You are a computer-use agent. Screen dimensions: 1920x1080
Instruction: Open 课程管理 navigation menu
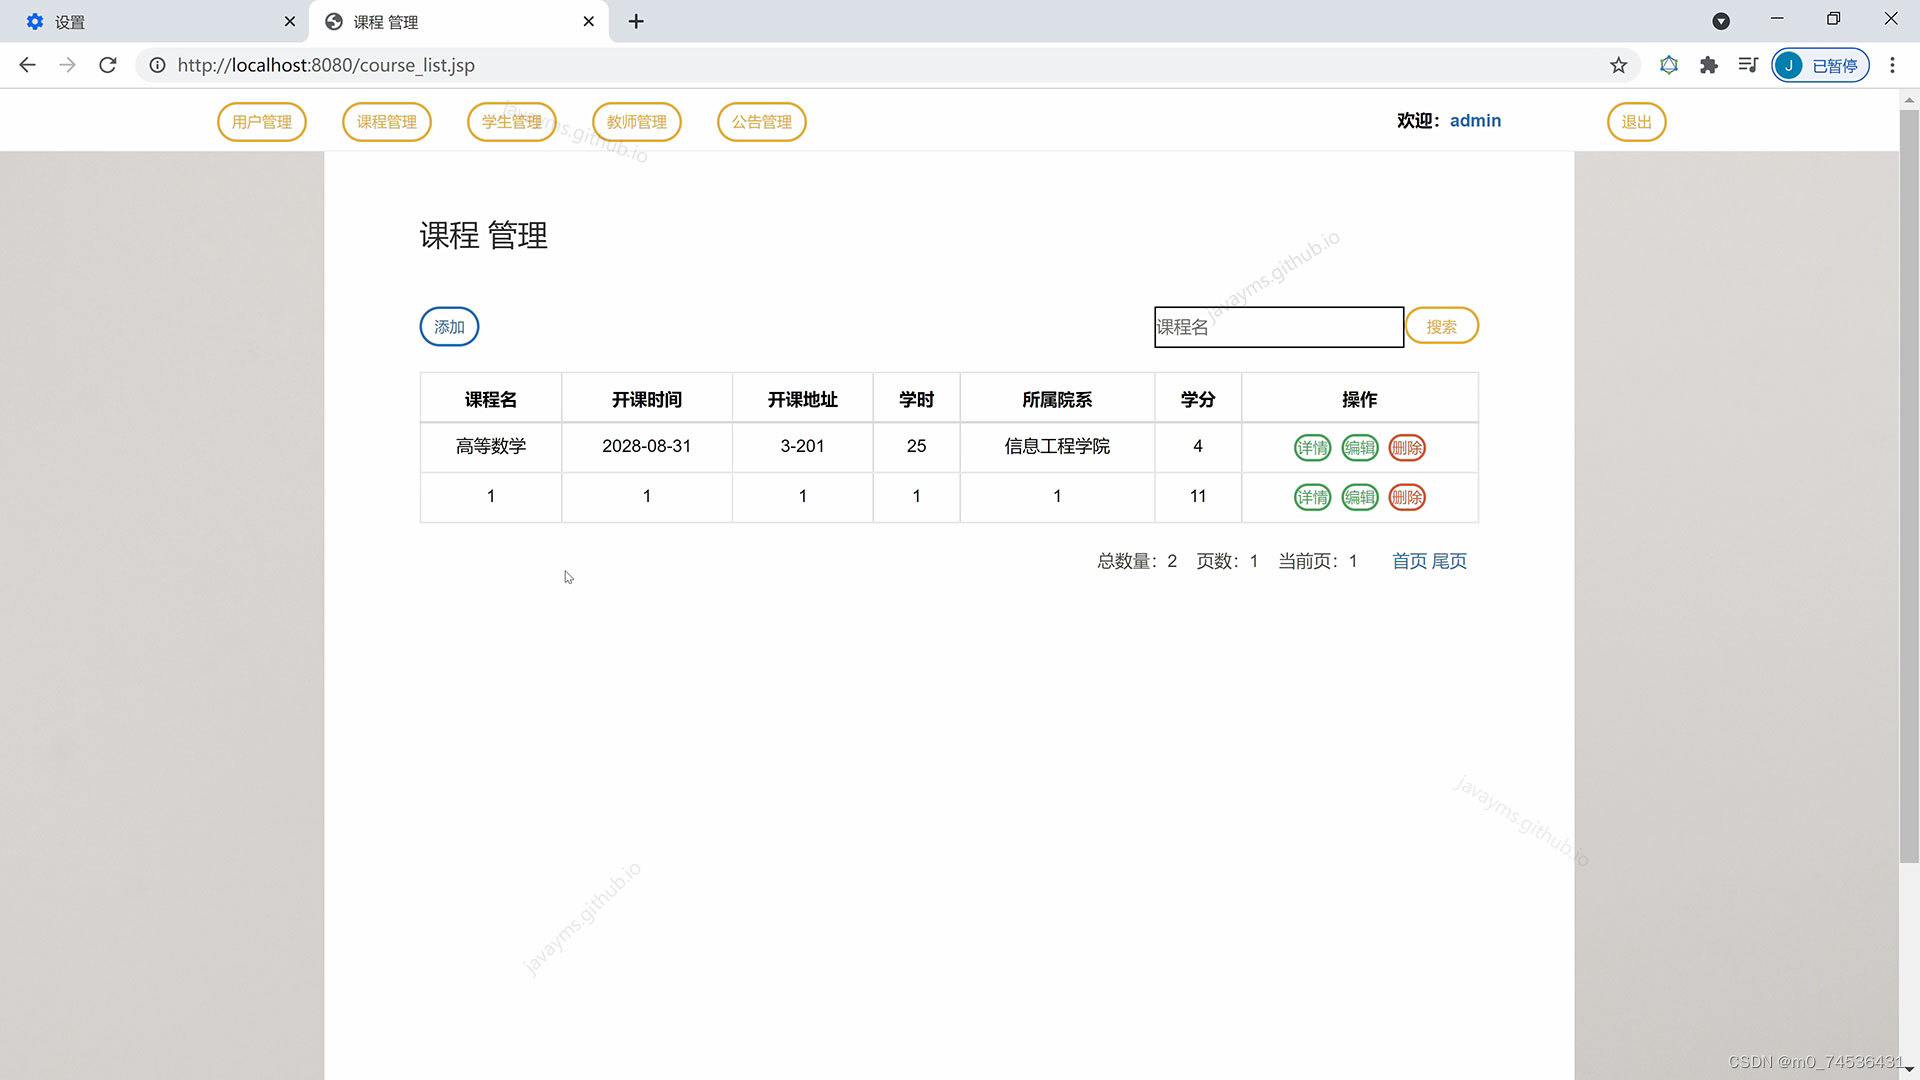point(387,122)
